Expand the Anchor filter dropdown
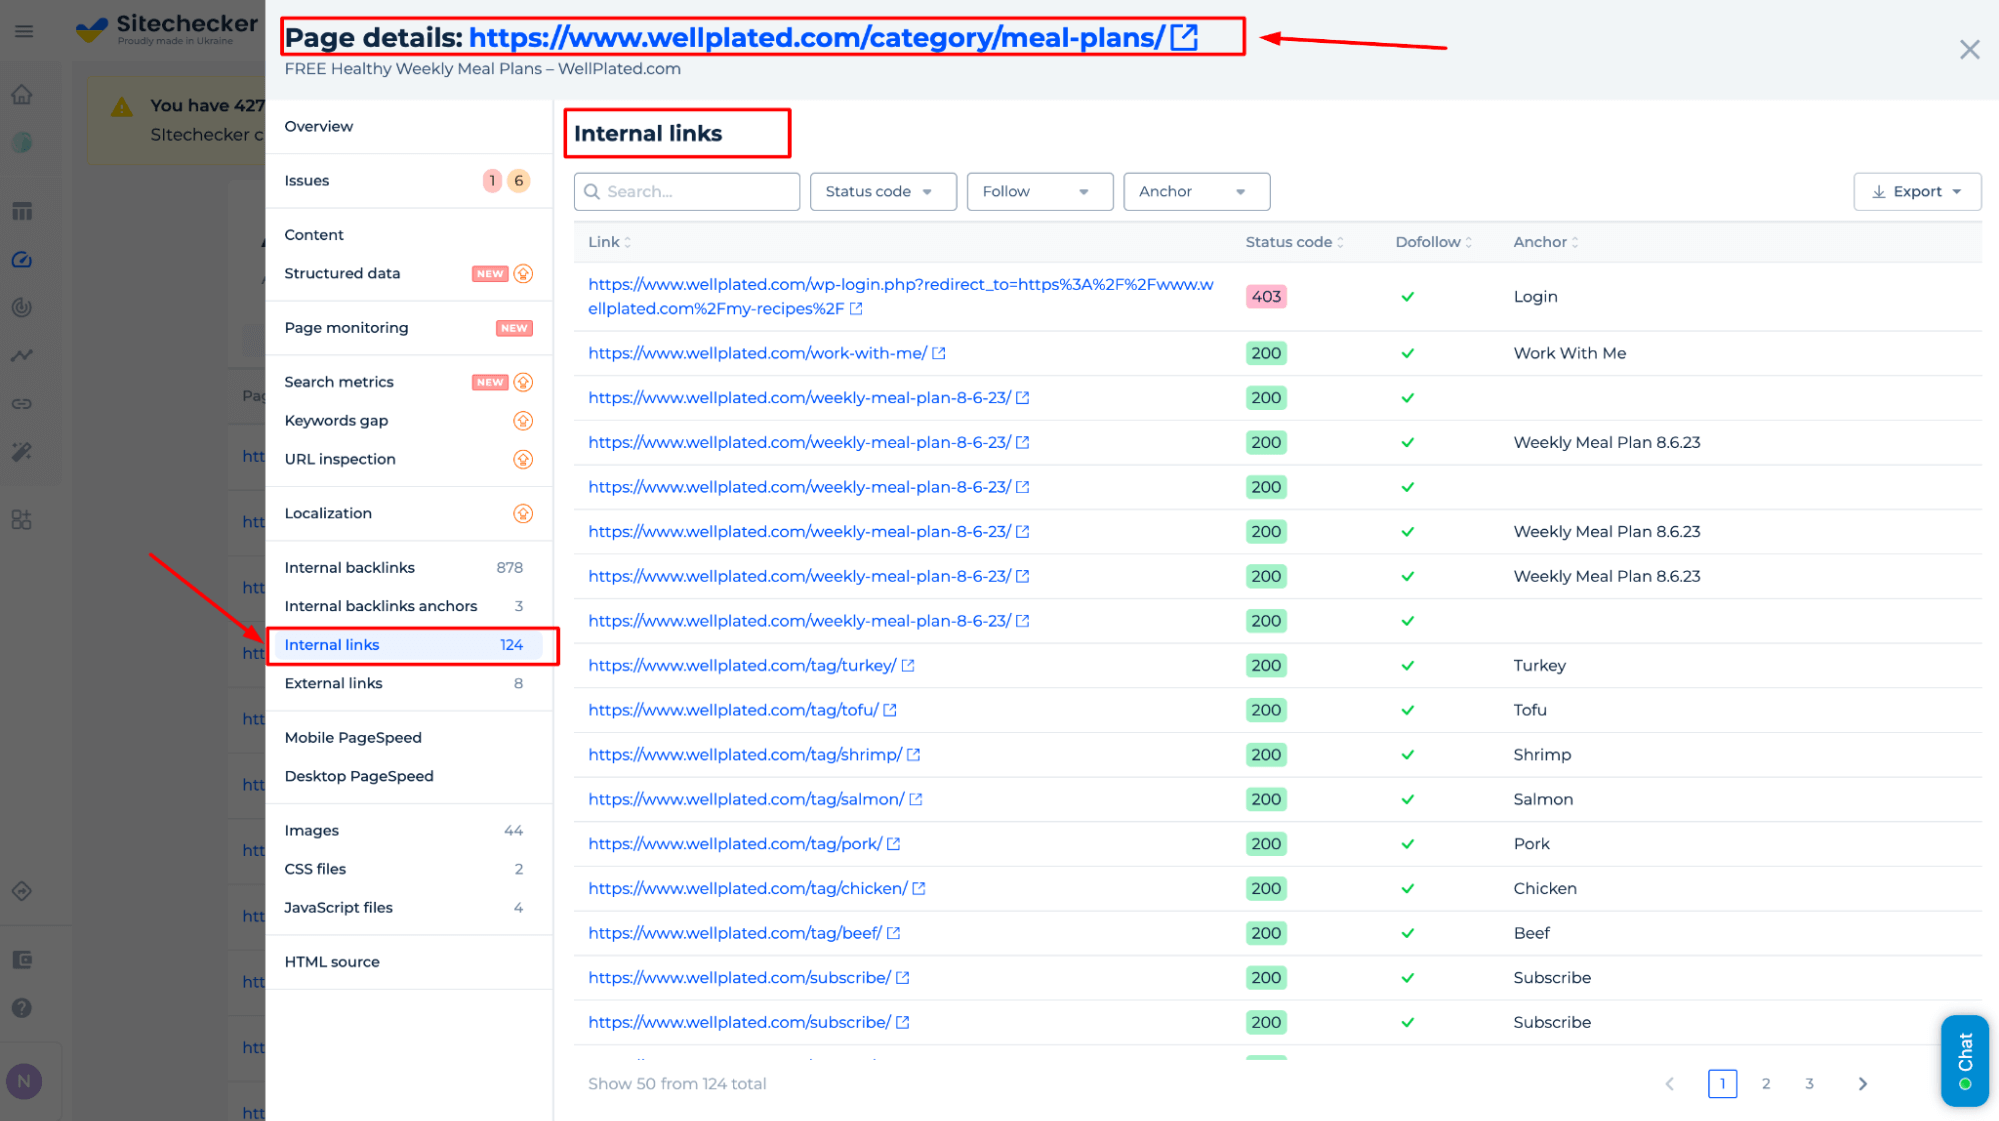This screenshot has height=1121, width=1999. [1197, 192]
